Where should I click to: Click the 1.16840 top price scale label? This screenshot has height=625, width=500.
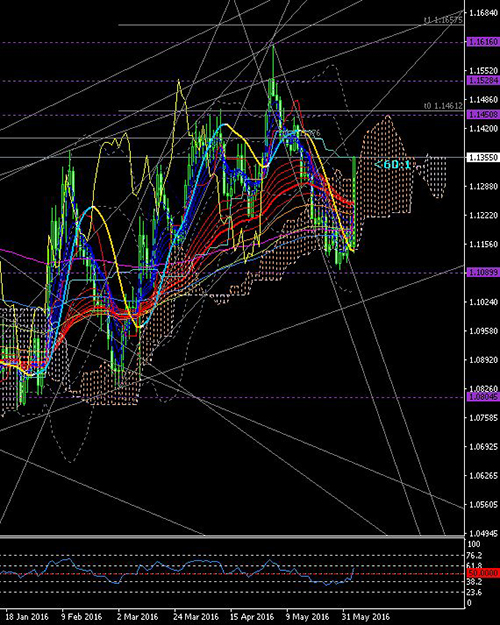(x=484, y=13)
